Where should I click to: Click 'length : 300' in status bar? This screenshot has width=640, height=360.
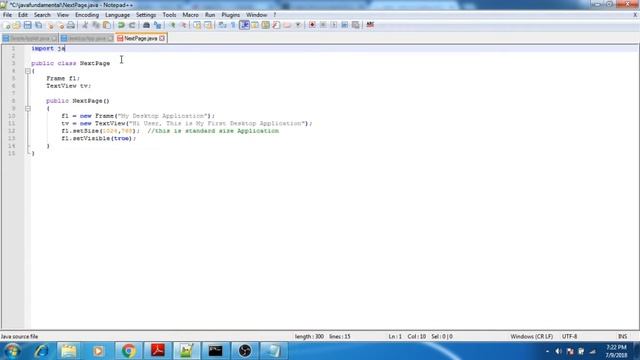(309, 337)
